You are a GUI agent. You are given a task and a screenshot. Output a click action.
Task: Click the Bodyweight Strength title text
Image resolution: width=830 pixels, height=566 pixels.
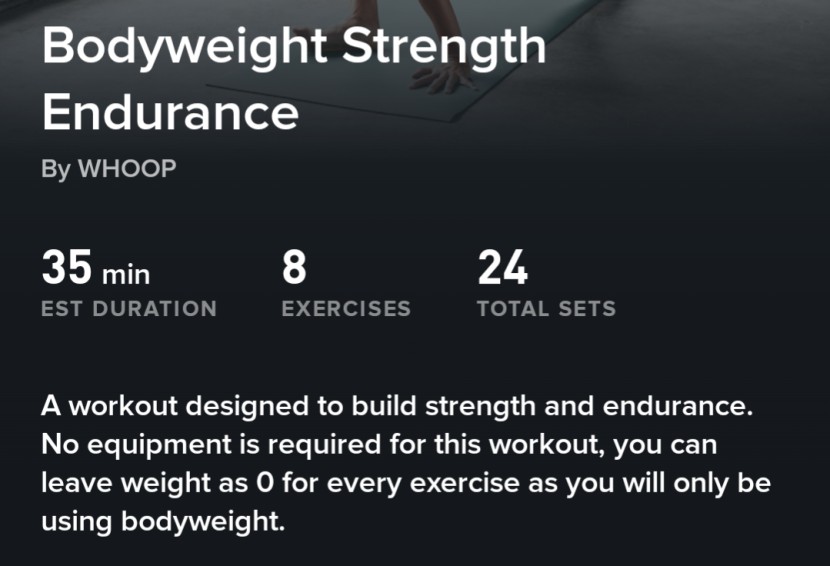tap(294, 48)
